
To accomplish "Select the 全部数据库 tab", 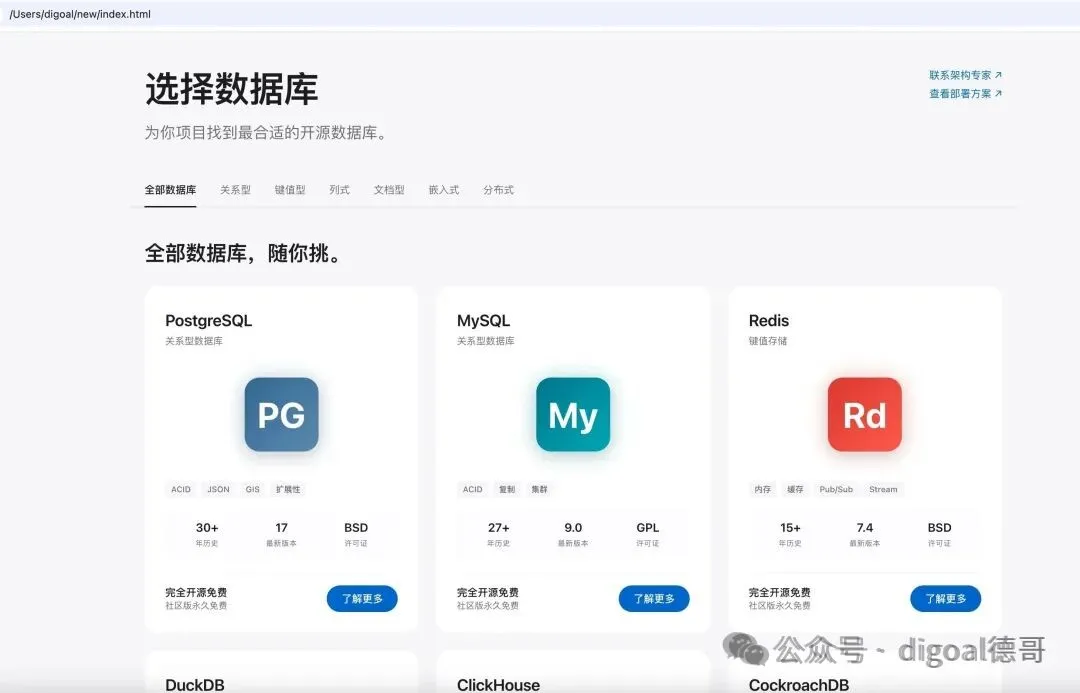I will tap(170, 190).
